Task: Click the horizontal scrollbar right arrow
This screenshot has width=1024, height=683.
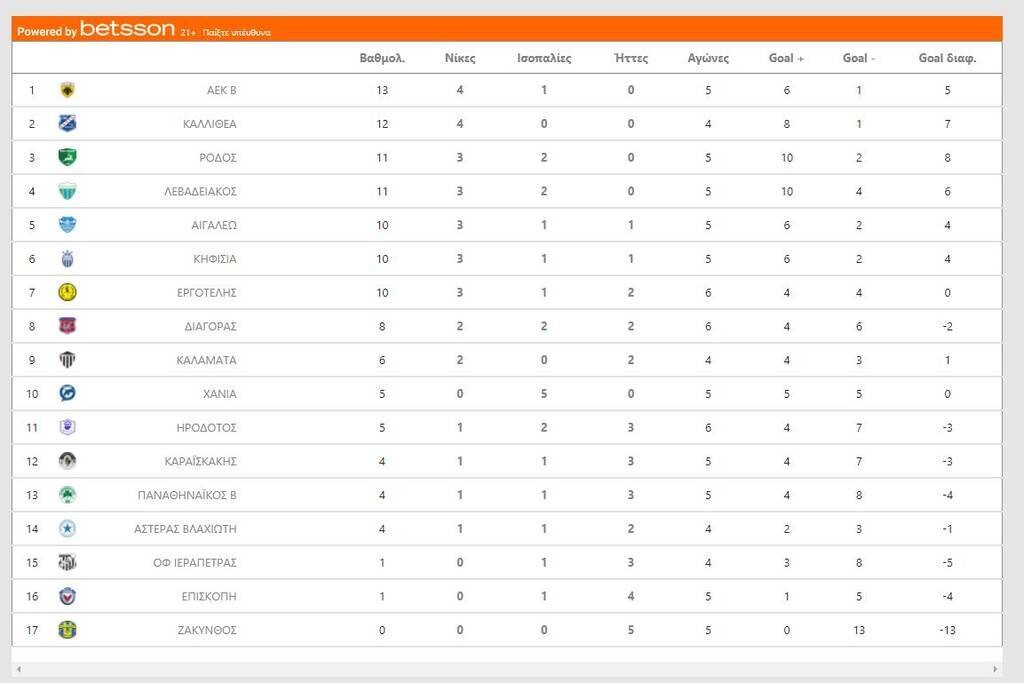Action: coord(995,669)
